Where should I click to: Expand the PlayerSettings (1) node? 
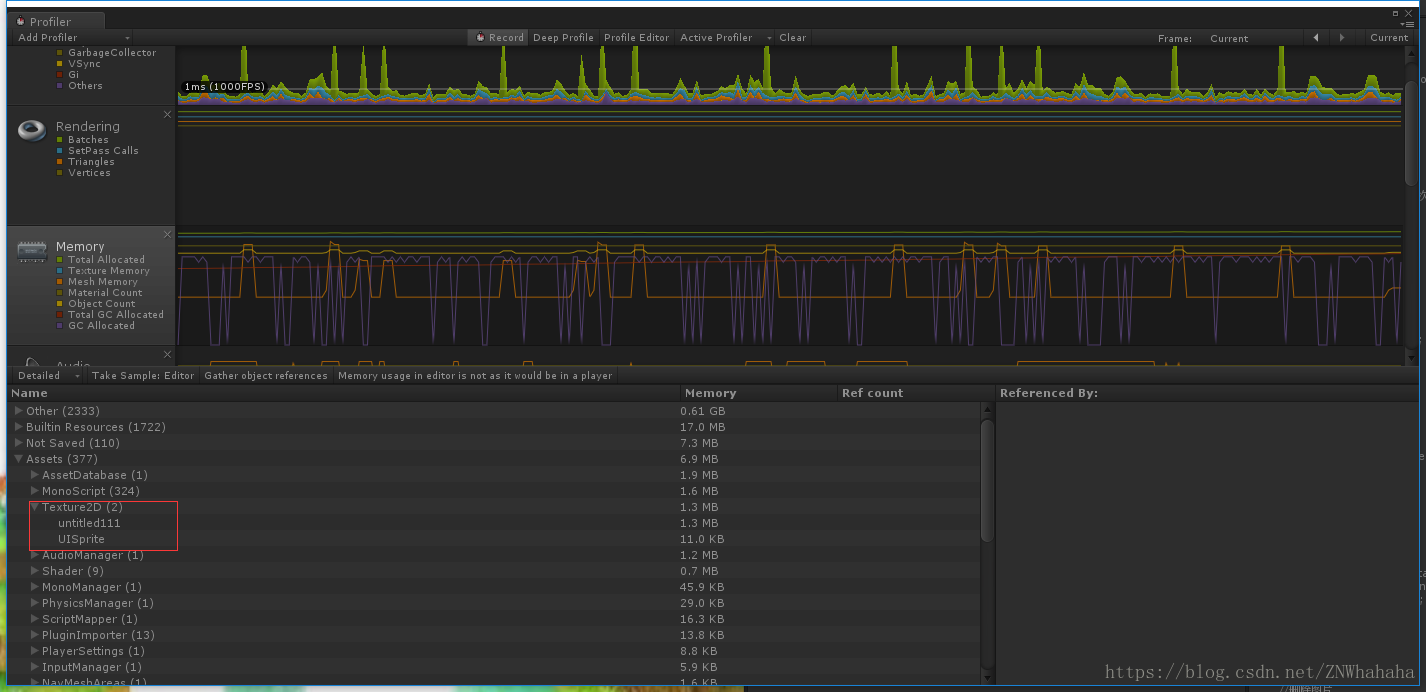tap(35, 651)
